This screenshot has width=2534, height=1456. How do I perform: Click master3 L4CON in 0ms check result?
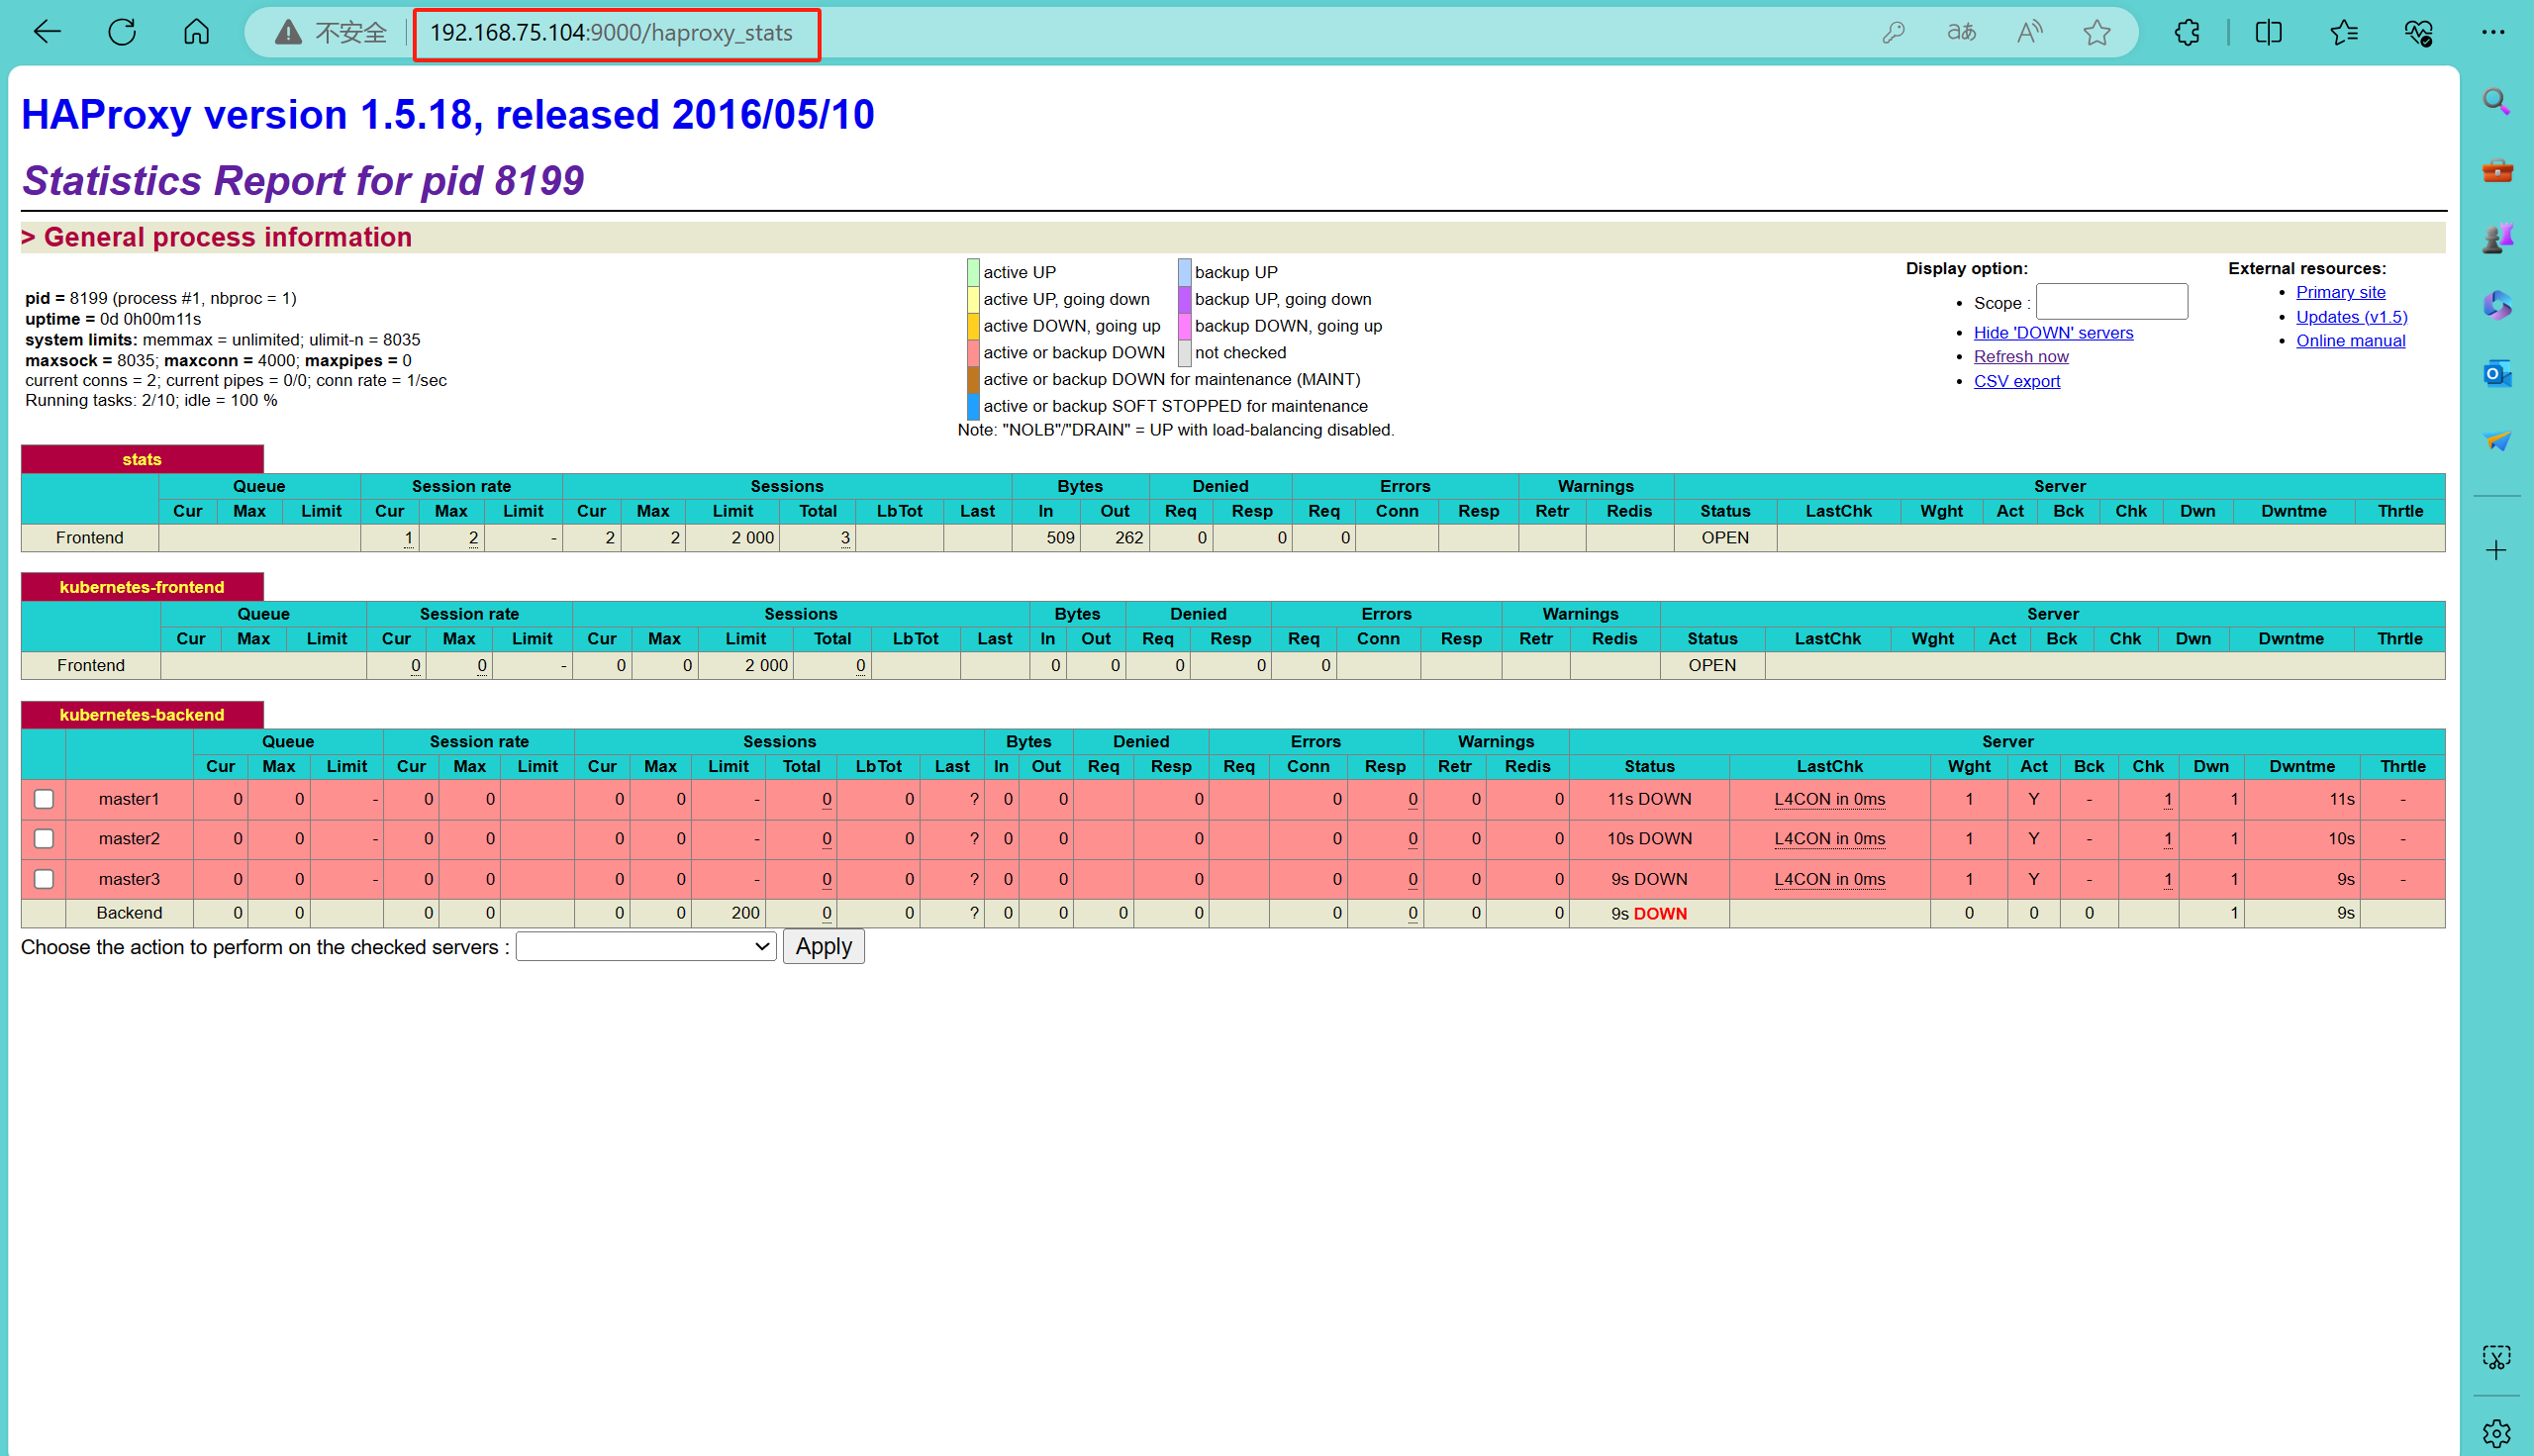[1828, 879]
